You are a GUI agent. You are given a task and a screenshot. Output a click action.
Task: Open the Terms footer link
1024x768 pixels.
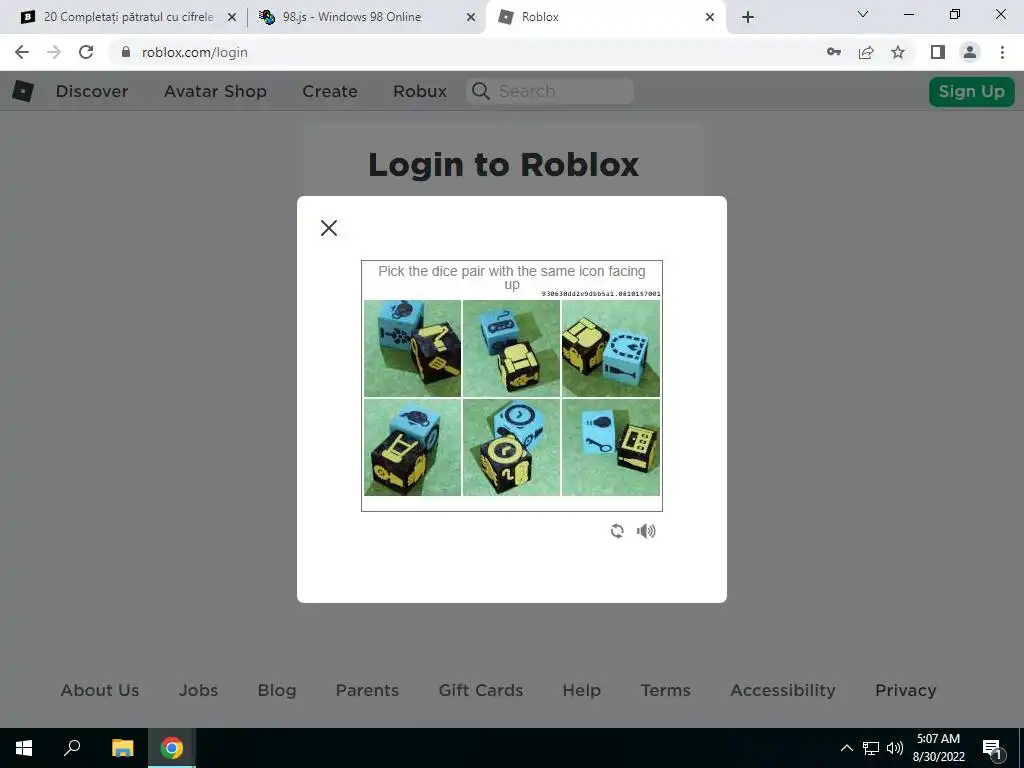coord(665,690)
